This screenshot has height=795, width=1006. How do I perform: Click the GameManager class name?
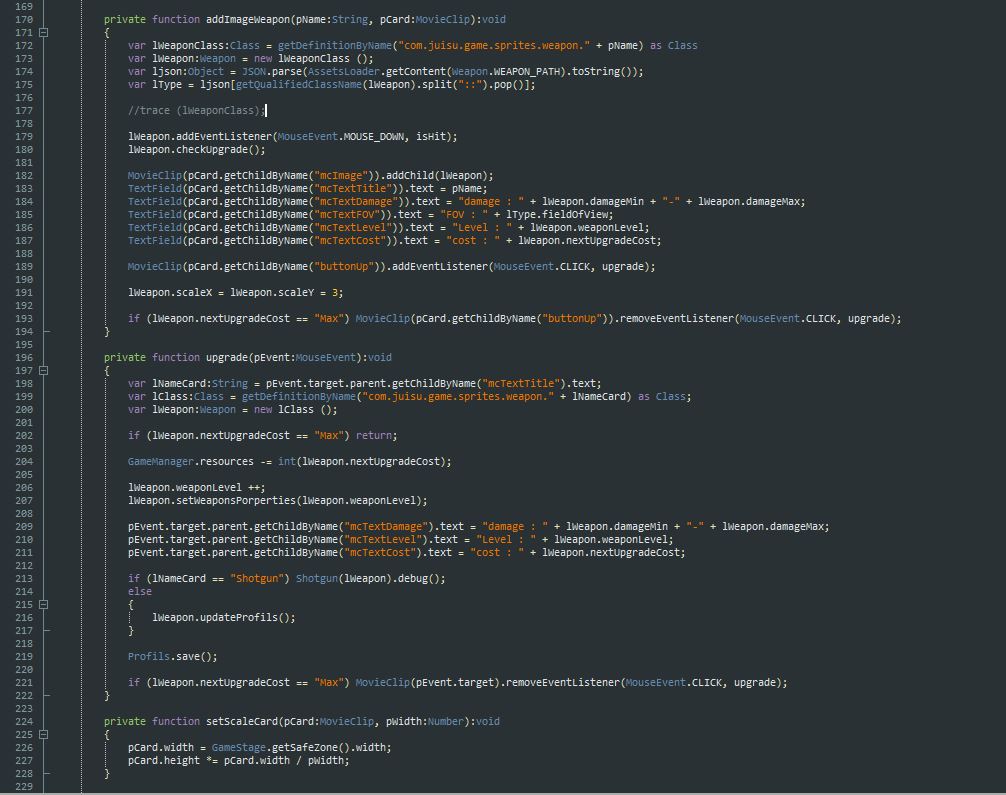click(x=160, y=462)
